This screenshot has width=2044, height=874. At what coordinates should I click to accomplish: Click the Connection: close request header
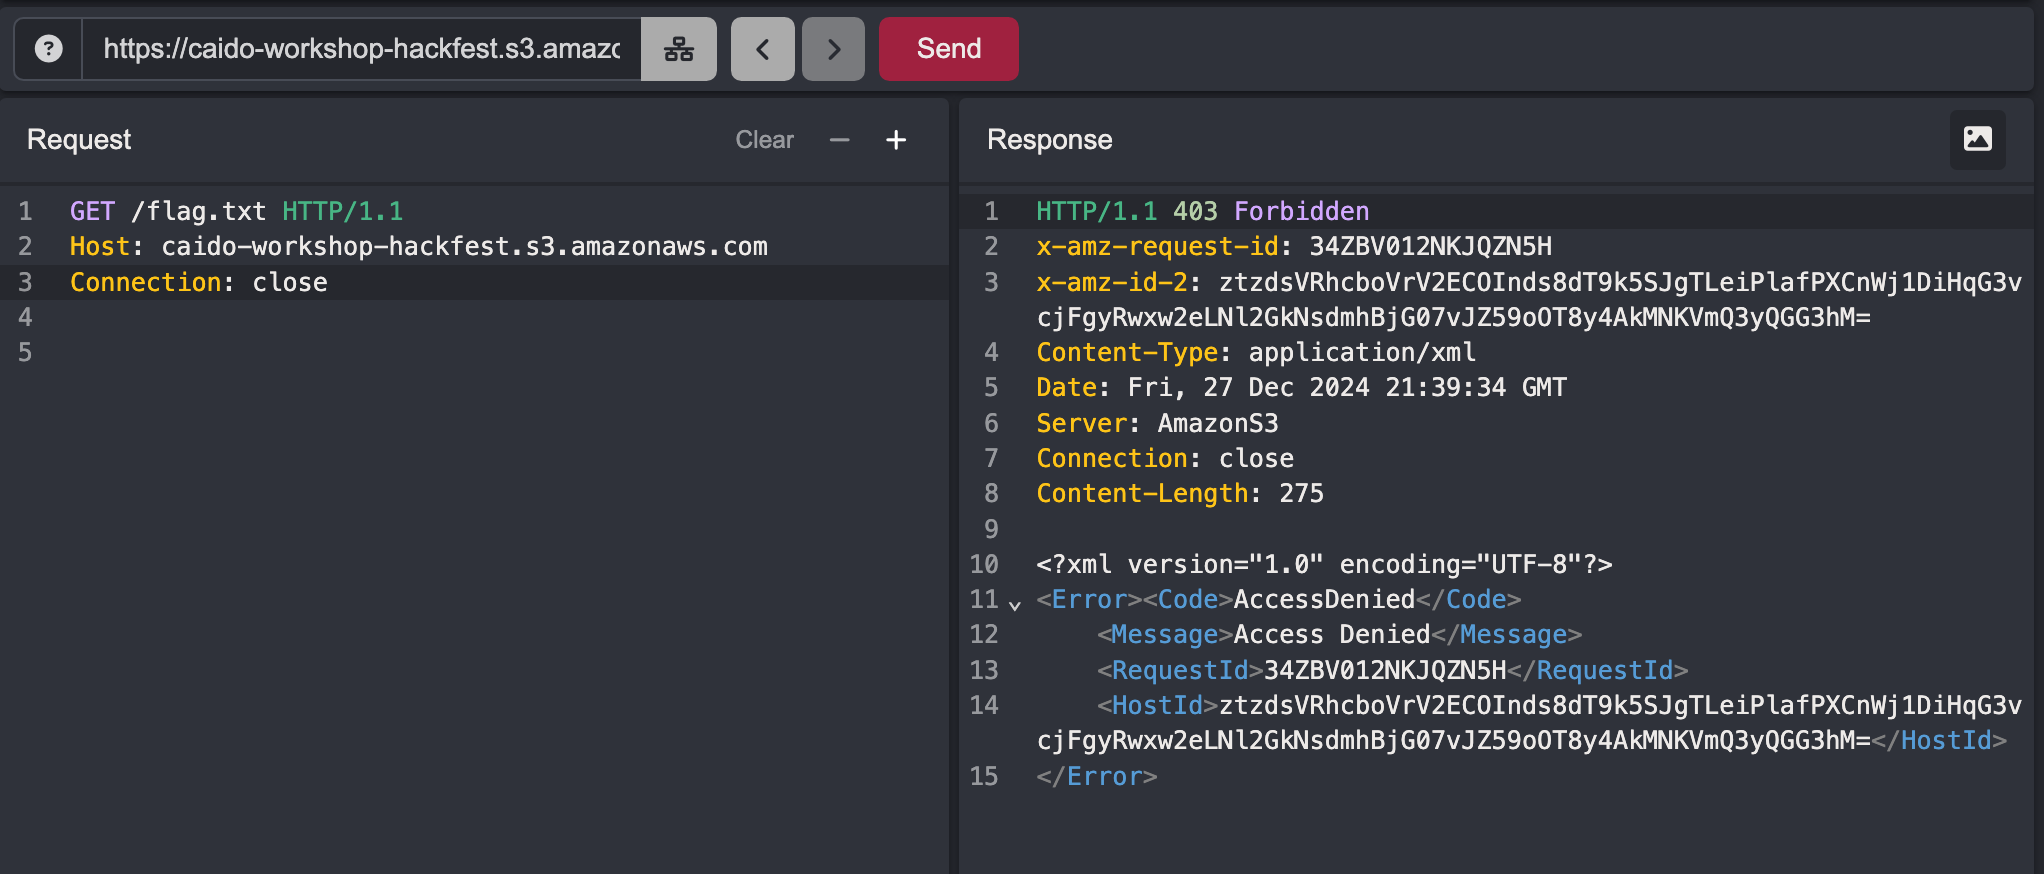point(198,282)
